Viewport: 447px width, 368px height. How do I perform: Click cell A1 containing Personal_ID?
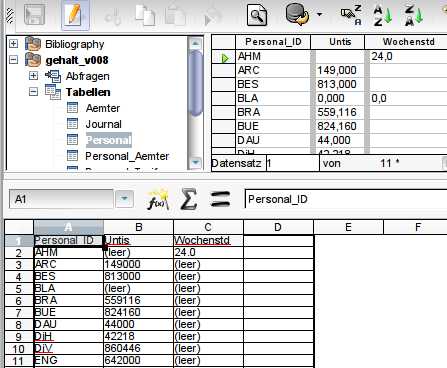pyautogui.click(x=69, y=241)
